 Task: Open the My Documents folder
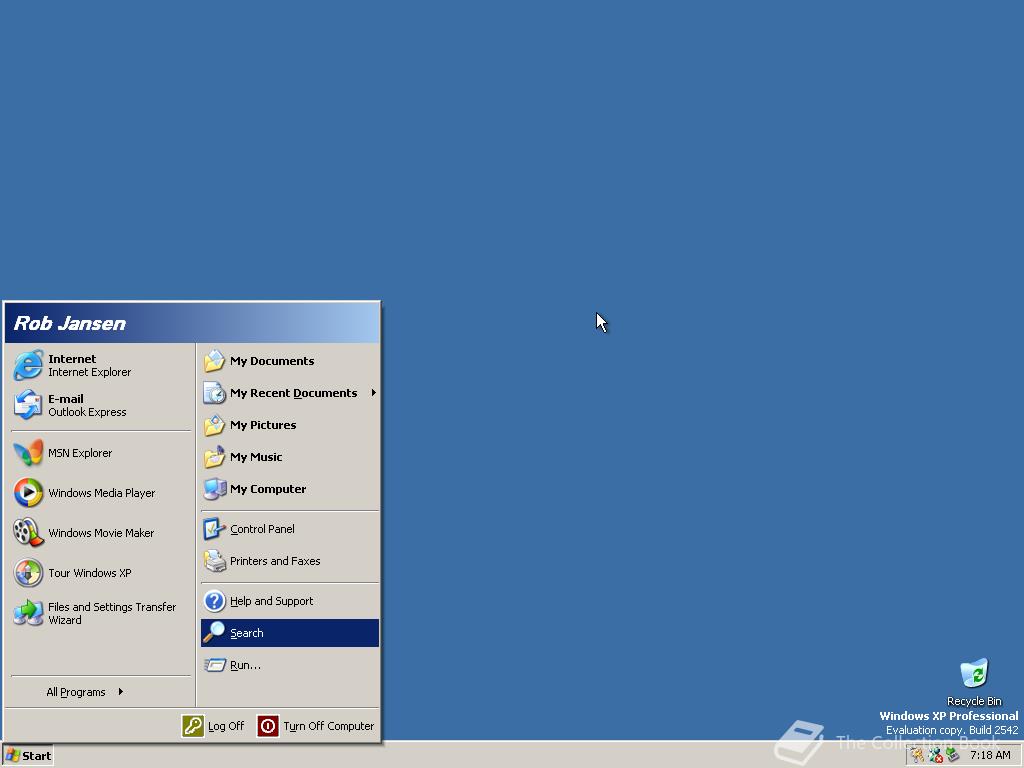point(290,360)
